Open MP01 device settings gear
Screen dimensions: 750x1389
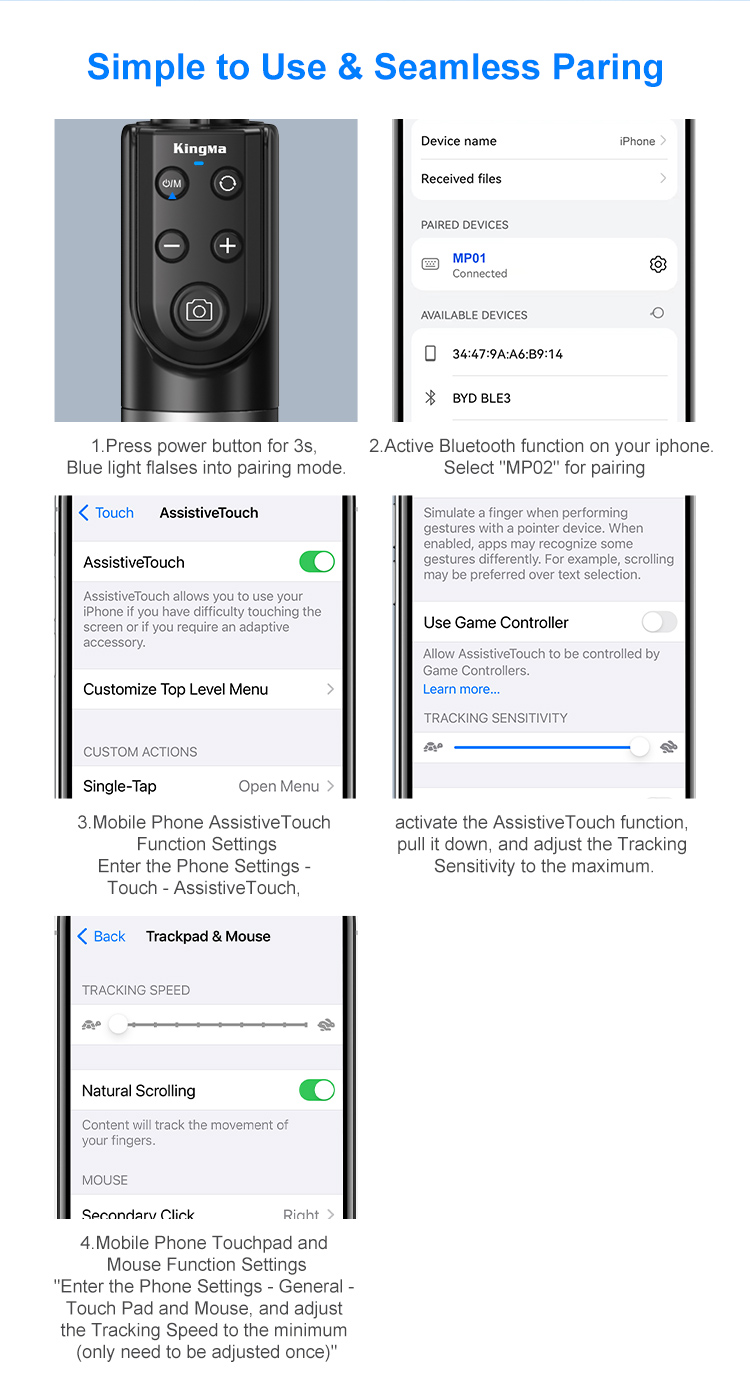pyautogui.click(x=658, y=264)
